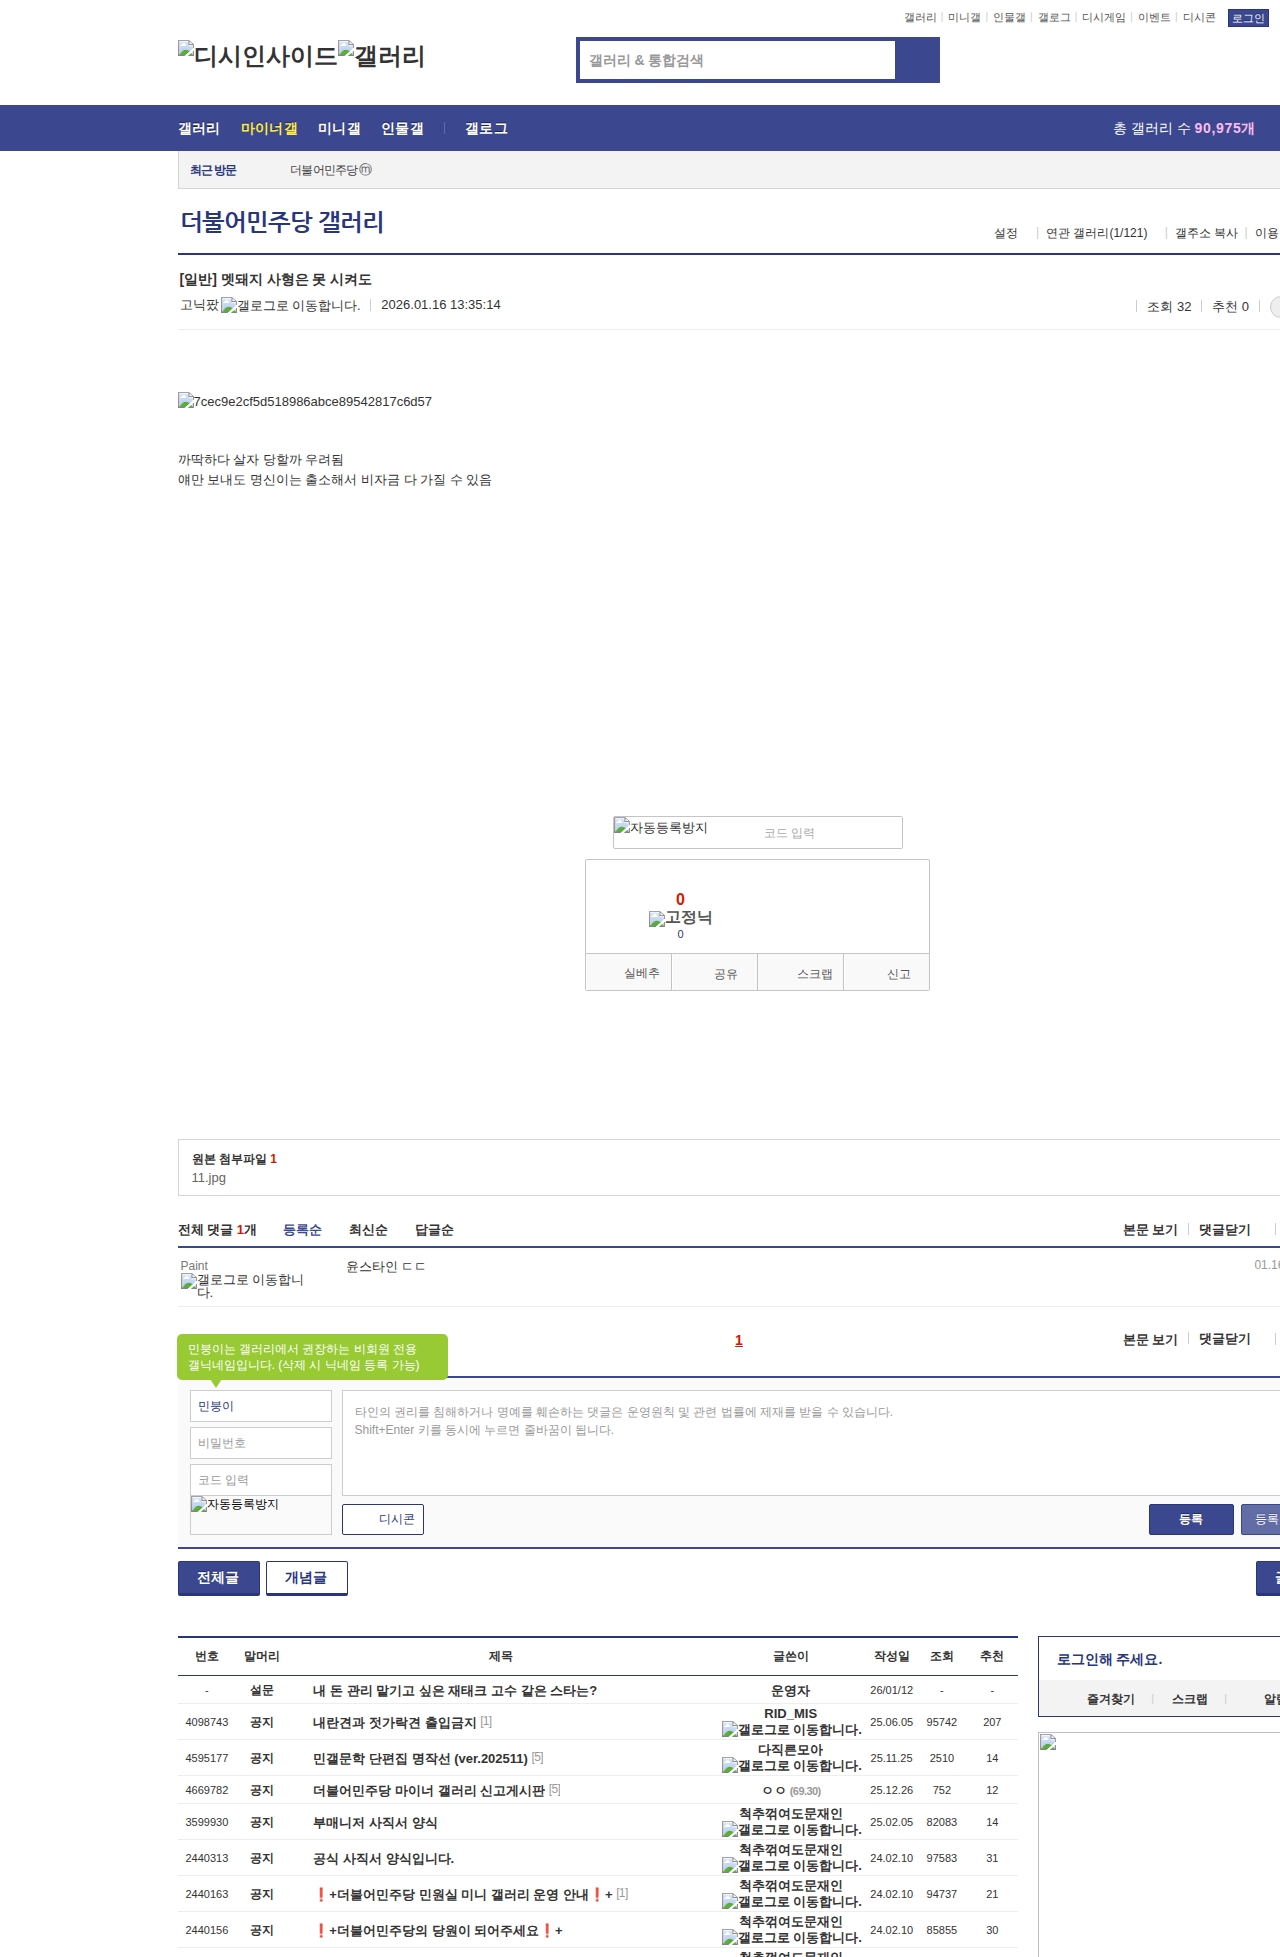Focus the 비밀번호 field
The image size is (1280, 1957).
pos(261,1443)
